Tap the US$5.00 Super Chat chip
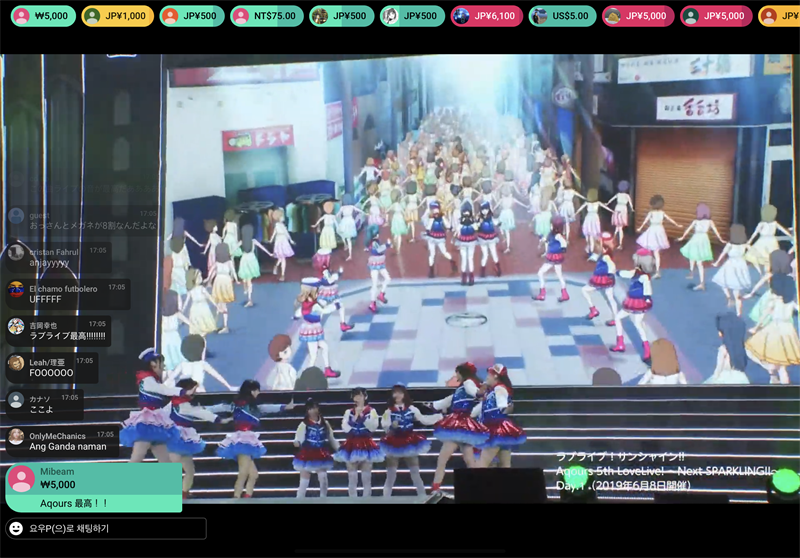Screen dimensions: 800x558 coord(562,16)
